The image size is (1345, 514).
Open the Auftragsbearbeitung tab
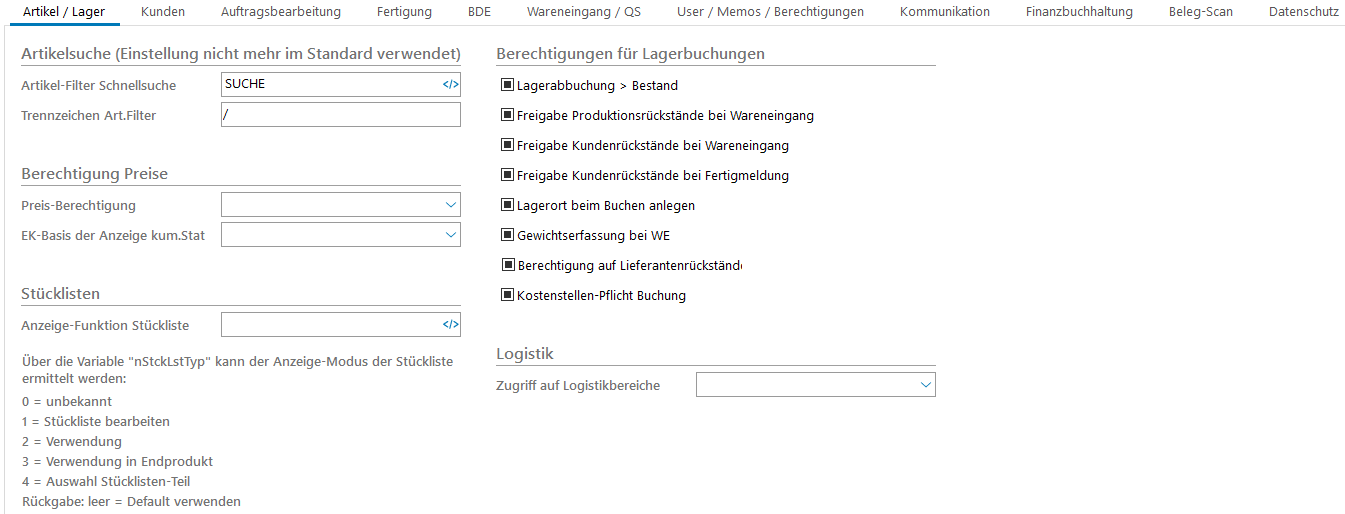[x=280, y=12]
